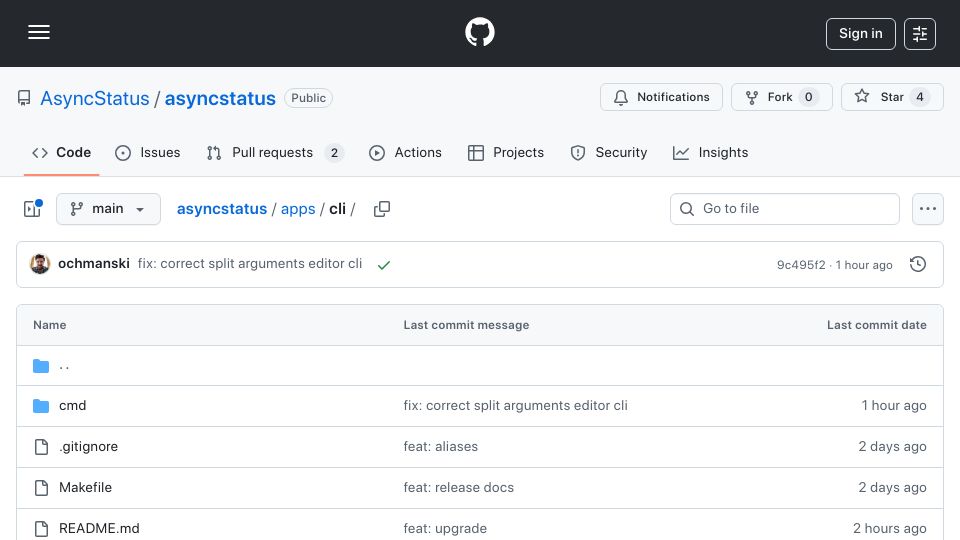
Task: Open the cmd folder
Action: click(72, 405)
